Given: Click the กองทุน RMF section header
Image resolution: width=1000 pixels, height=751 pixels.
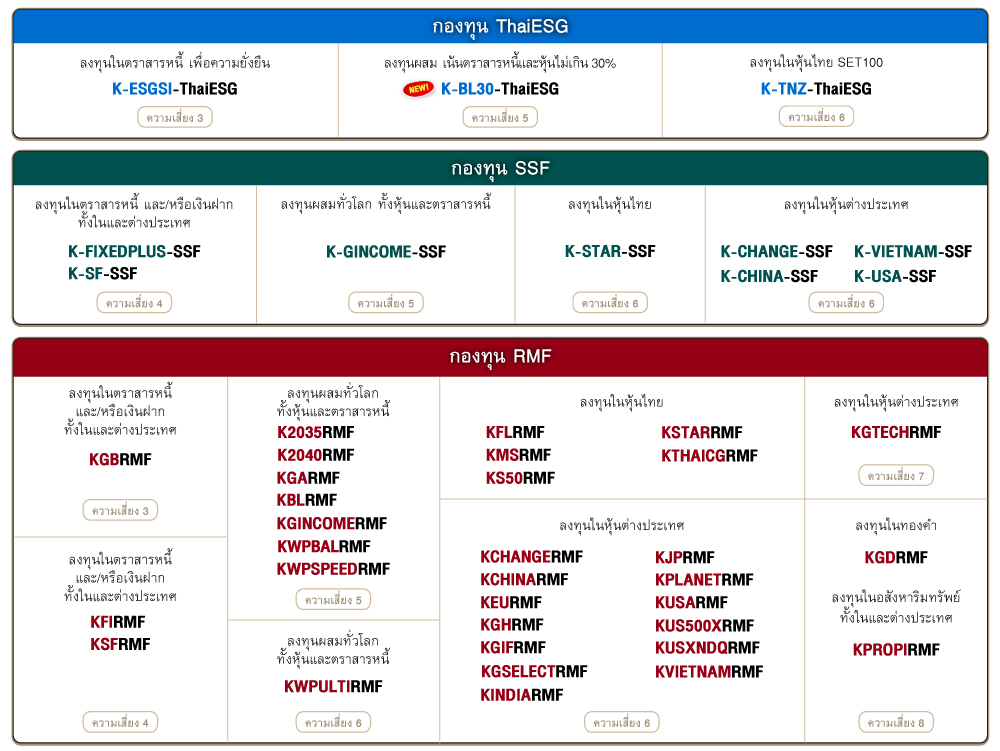Looking at the screenshot, I should click(x=500, y=357).
